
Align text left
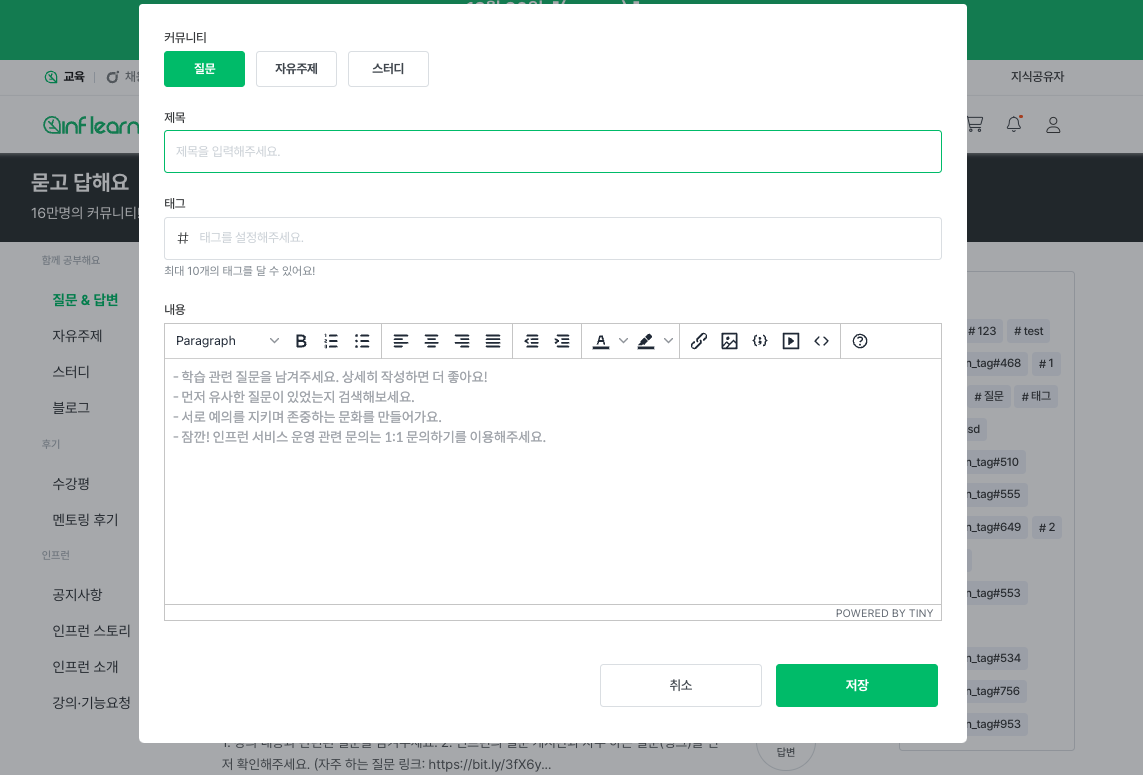[x=401, y=341]
